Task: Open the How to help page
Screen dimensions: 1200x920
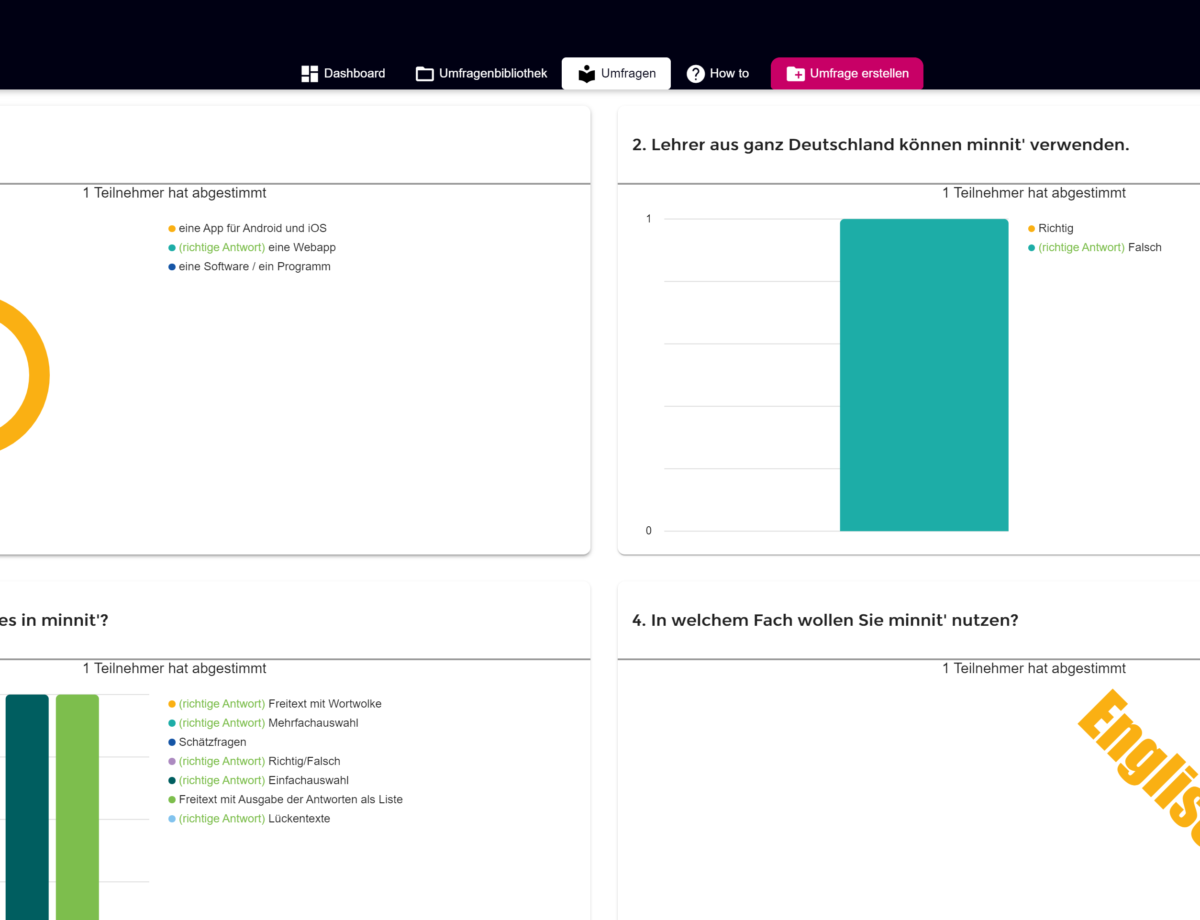Action: 718,74
